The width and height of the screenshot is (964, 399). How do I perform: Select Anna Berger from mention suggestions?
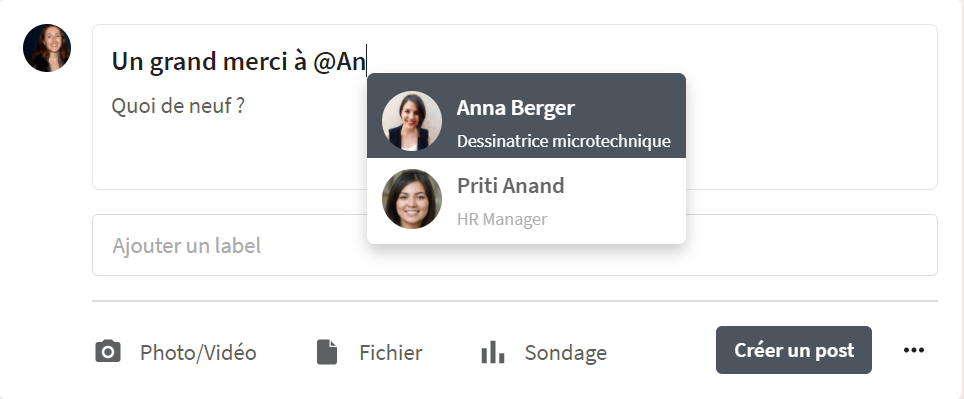coord(526,116)
